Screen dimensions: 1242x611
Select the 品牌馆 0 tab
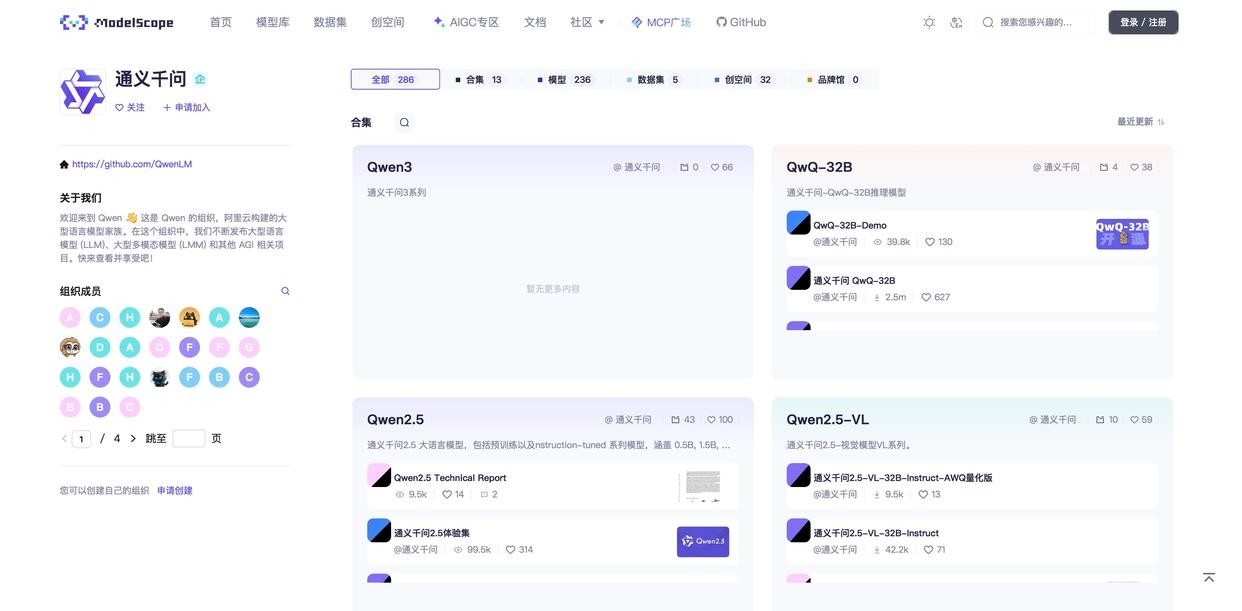click(834, 79)
